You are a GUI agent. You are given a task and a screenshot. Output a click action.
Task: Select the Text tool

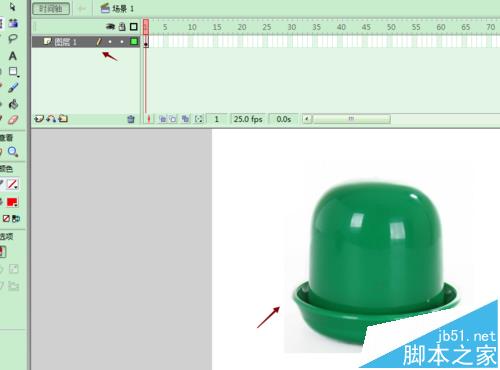tap(13, 55)
